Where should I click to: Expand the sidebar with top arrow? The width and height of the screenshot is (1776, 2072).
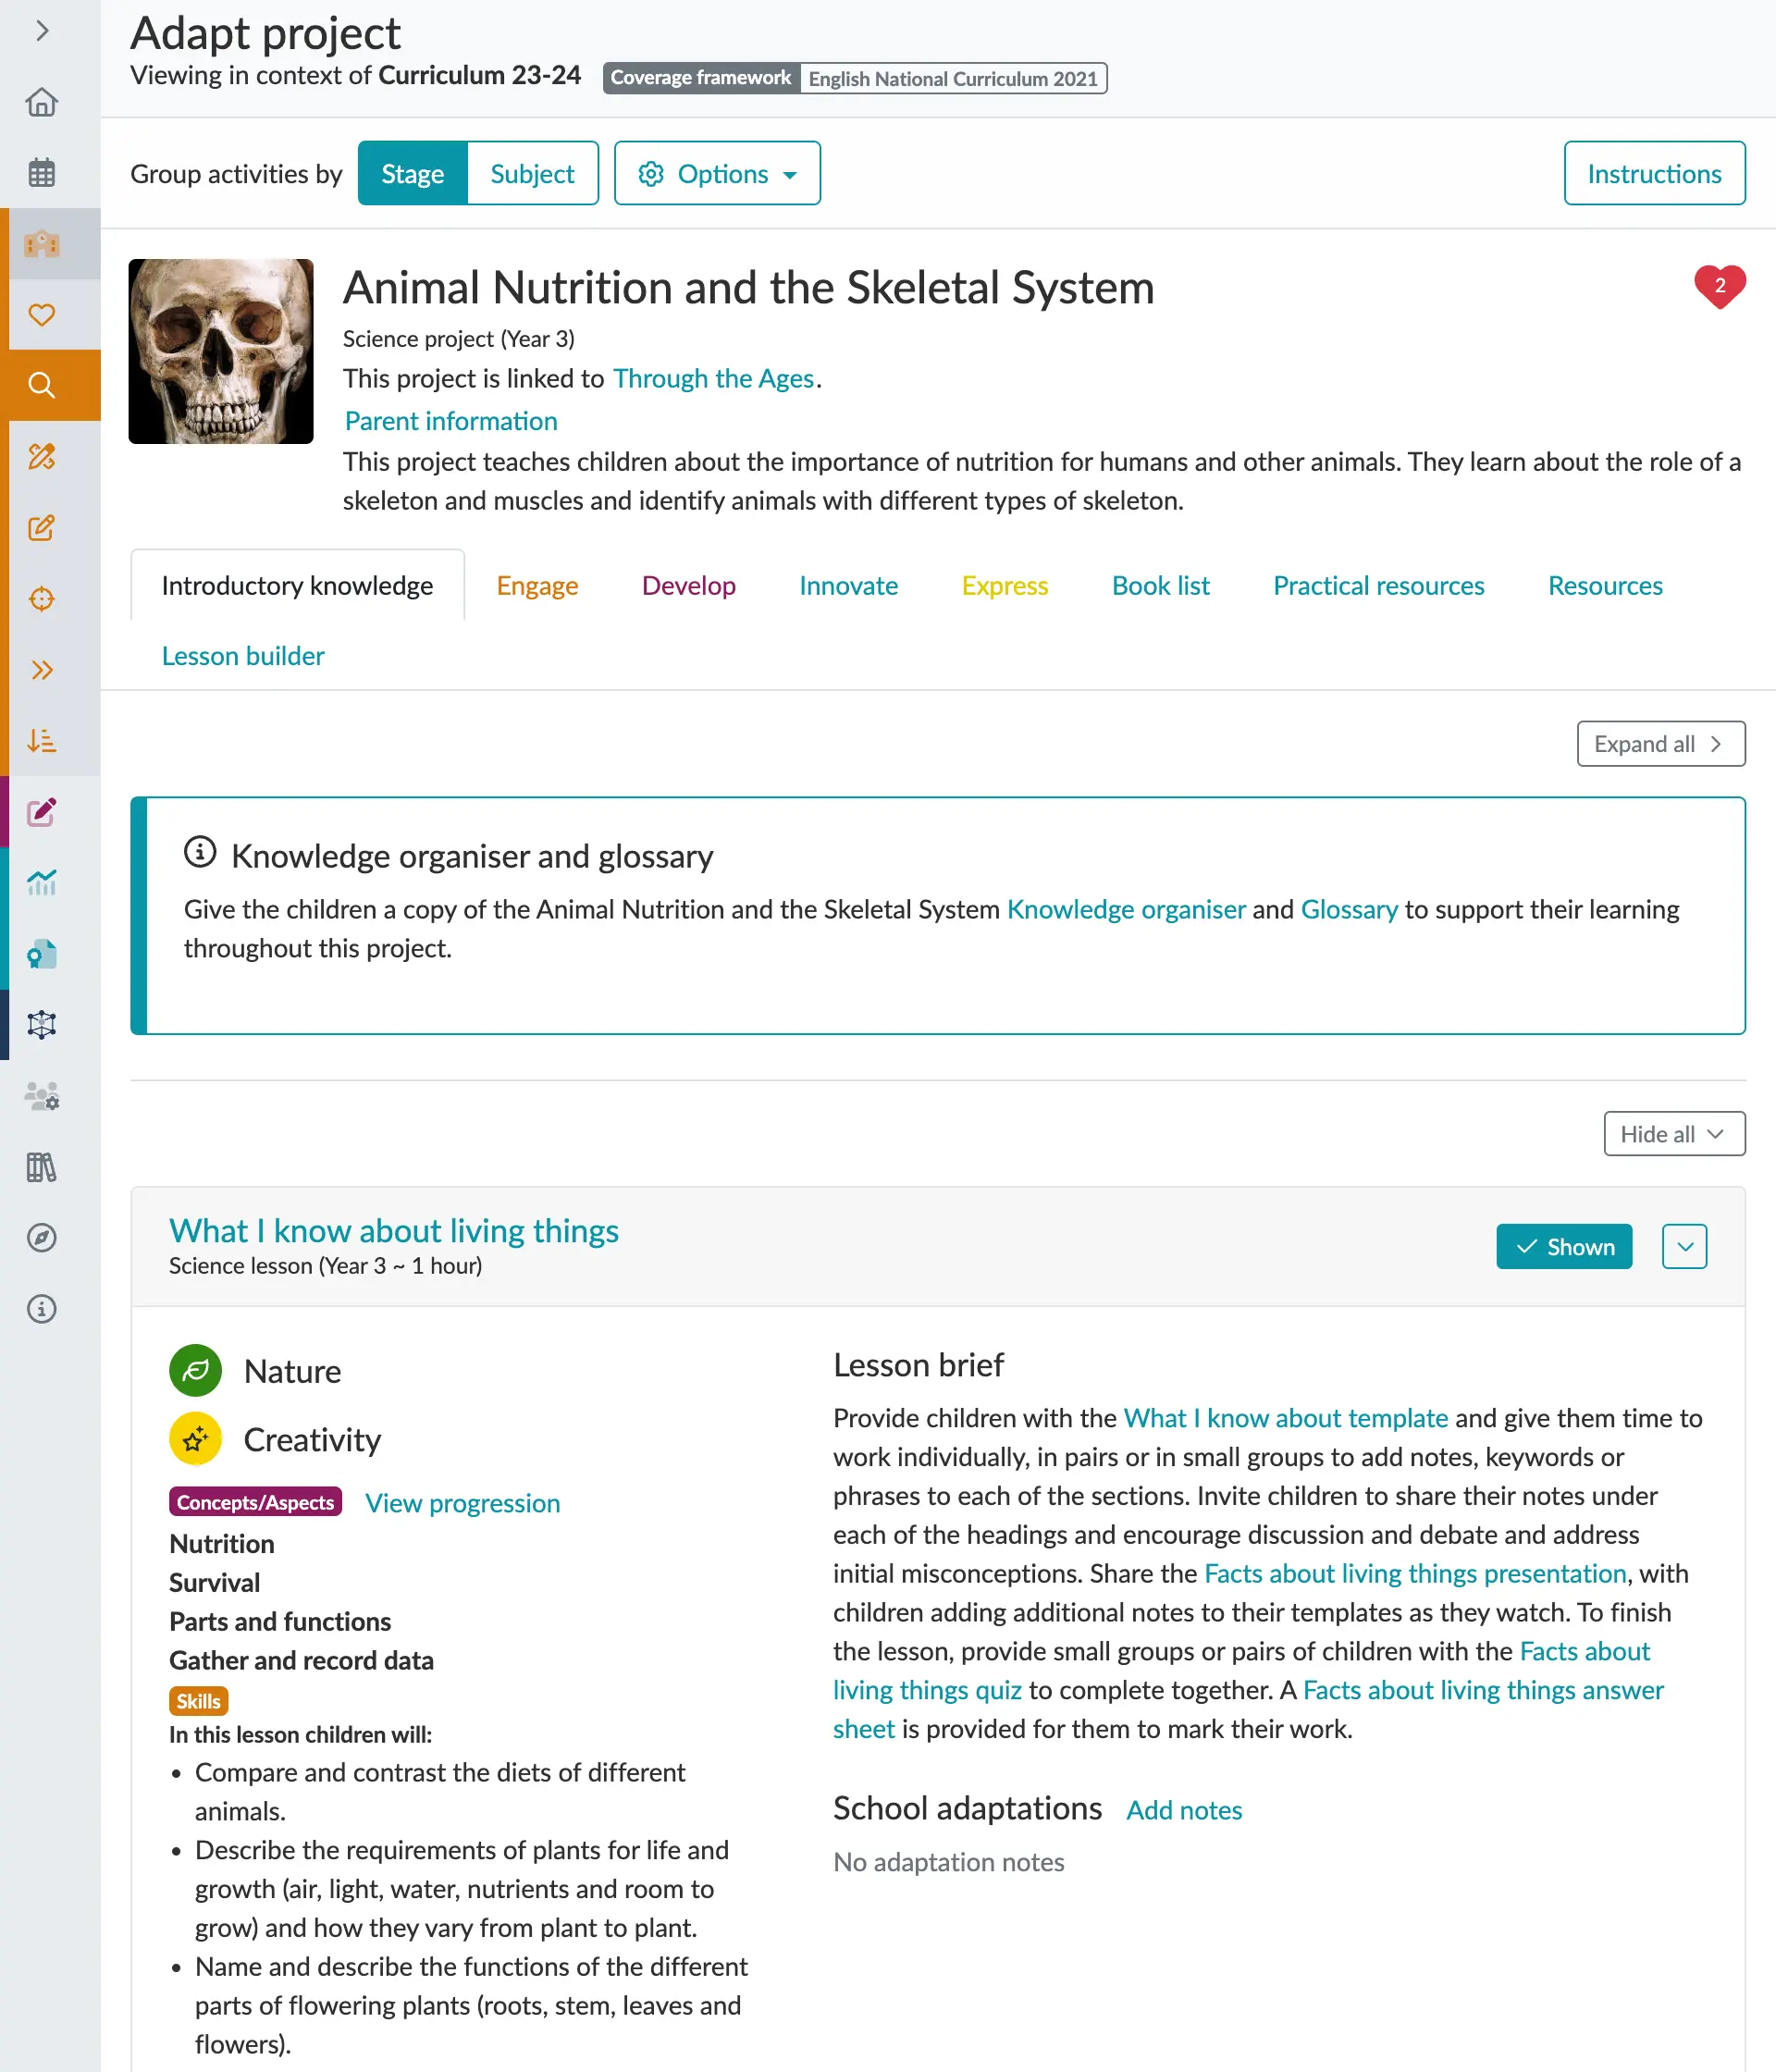click(x=41, y=31)
